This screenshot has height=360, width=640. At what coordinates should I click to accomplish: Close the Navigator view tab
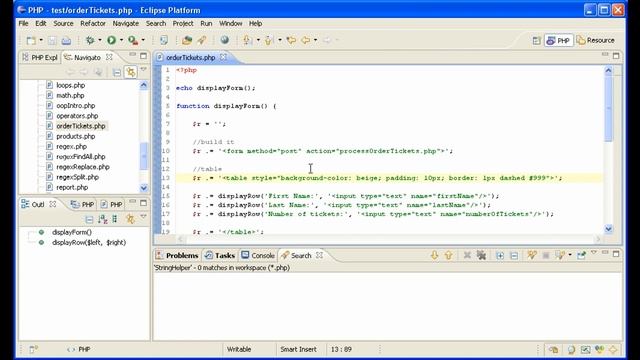(x=109, y=57)
